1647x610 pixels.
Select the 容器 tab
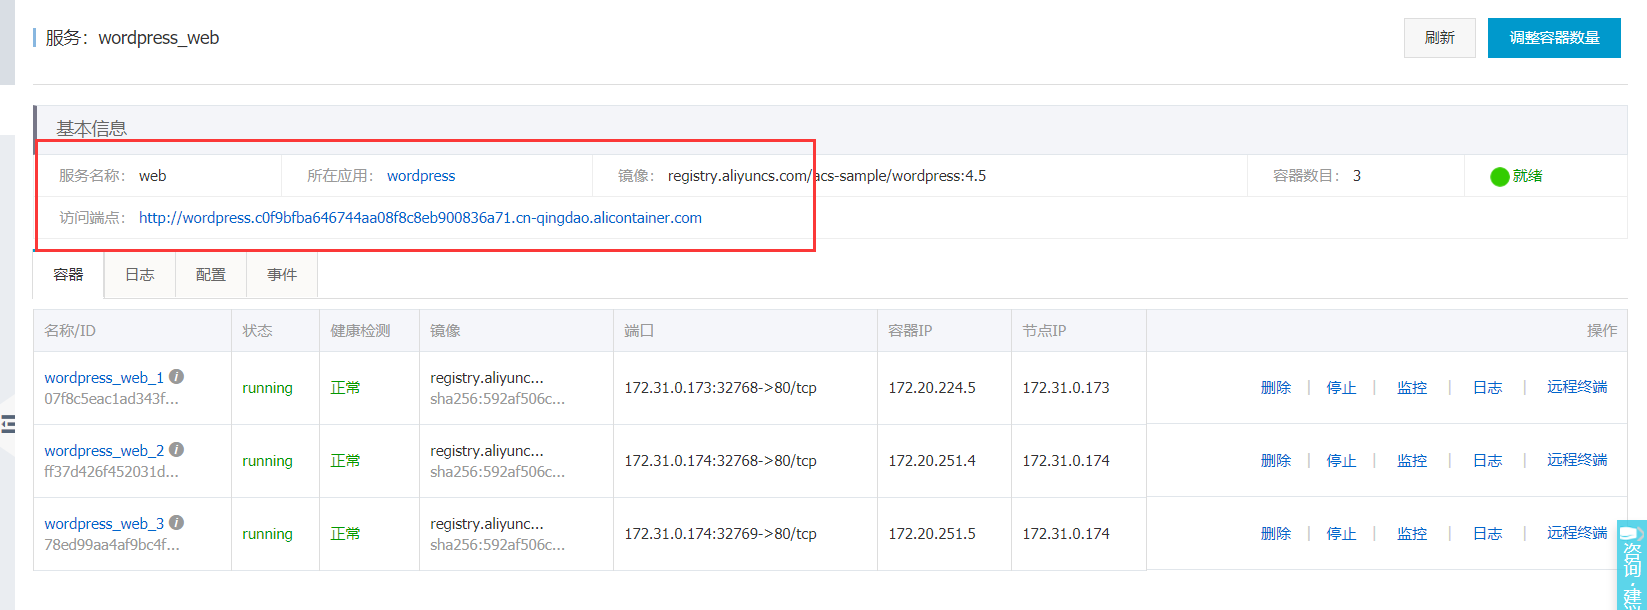pyautogui.click(x=69, y=275)
